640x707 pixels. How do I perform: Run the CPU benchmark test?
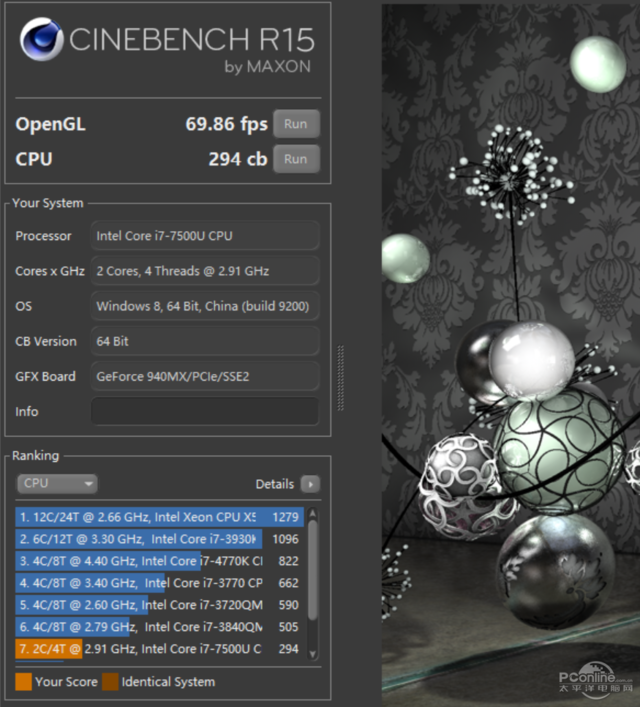296,159
